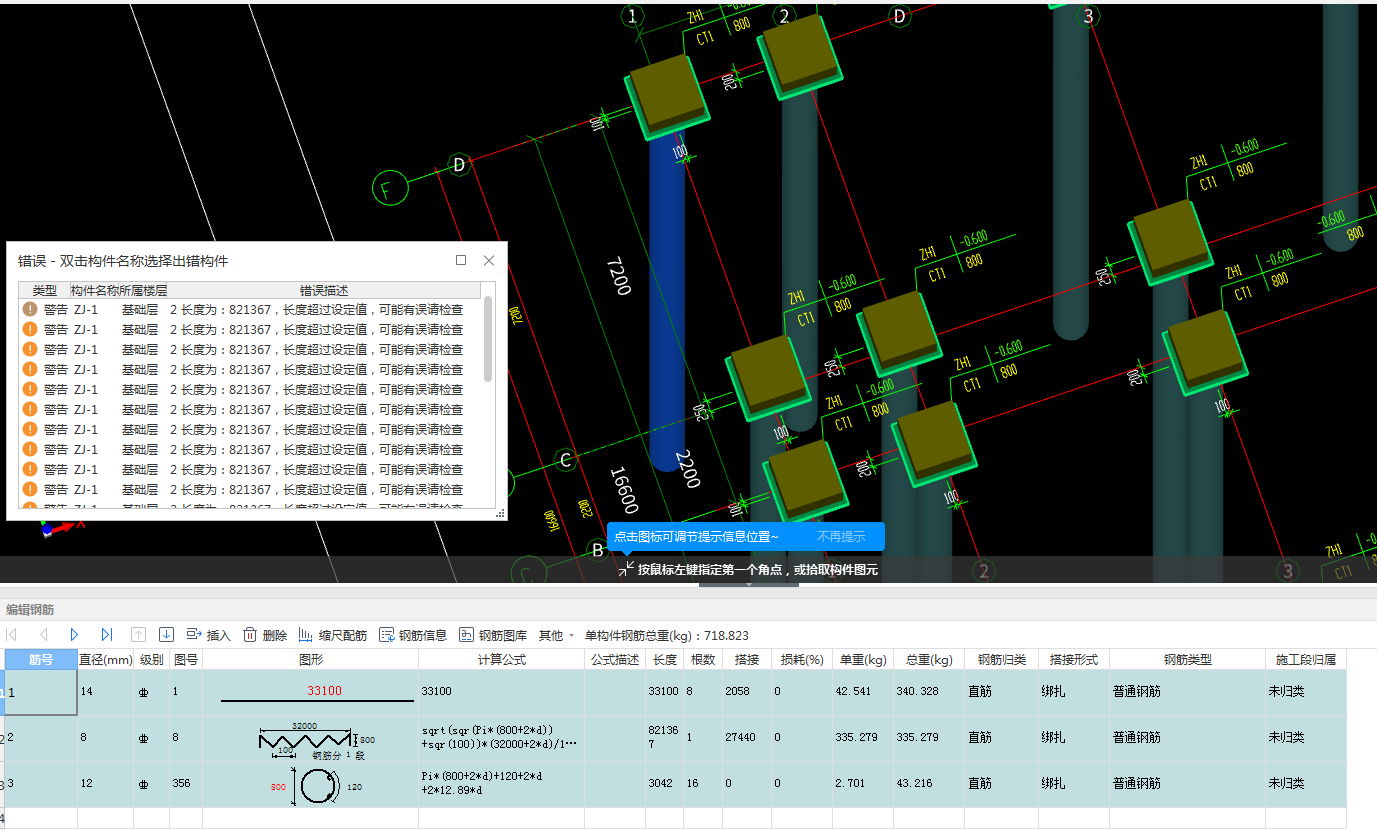Click 总重(kg) column header
Image resolution: width=1377 pixels, height=830 pixels.
point(930,659)
